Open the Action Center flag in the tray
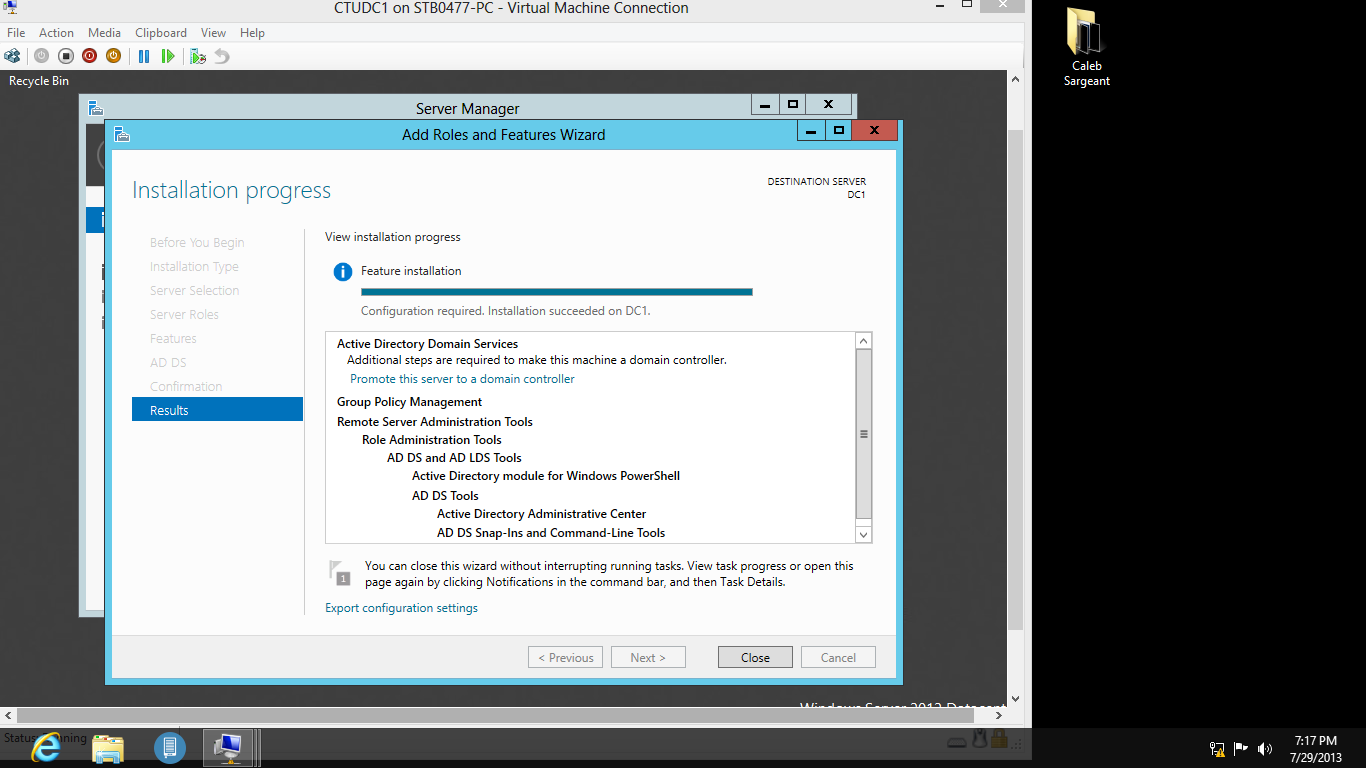This screenshot has height=768, width=1366. click(x=1241, y=748)
